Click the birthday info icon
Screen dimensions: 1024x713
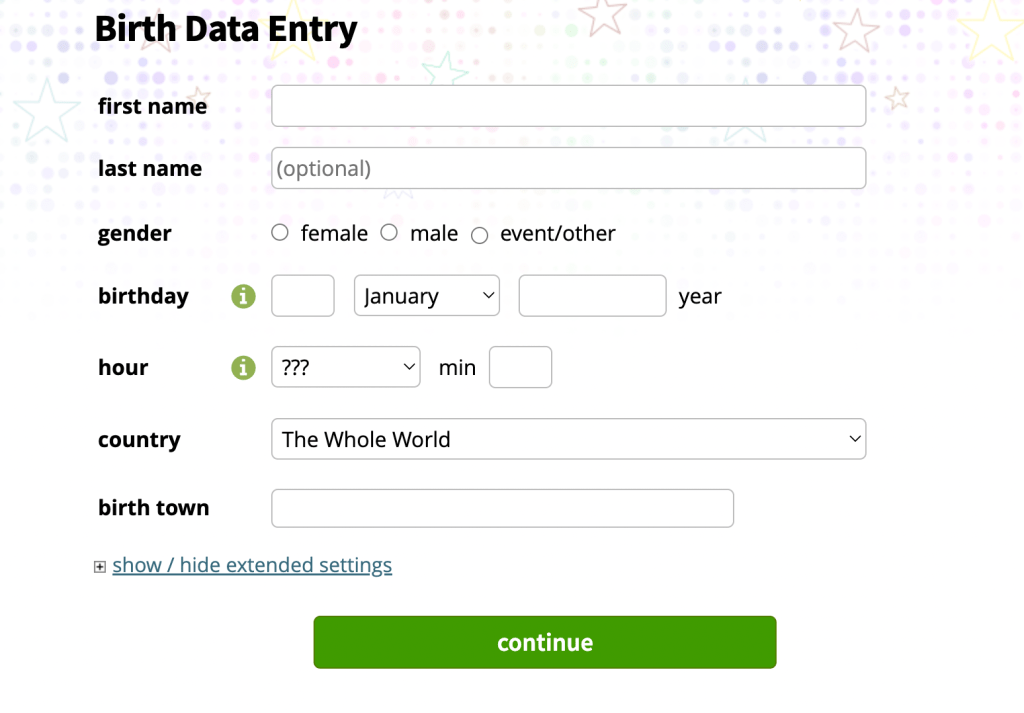click(x=243, y=296)
